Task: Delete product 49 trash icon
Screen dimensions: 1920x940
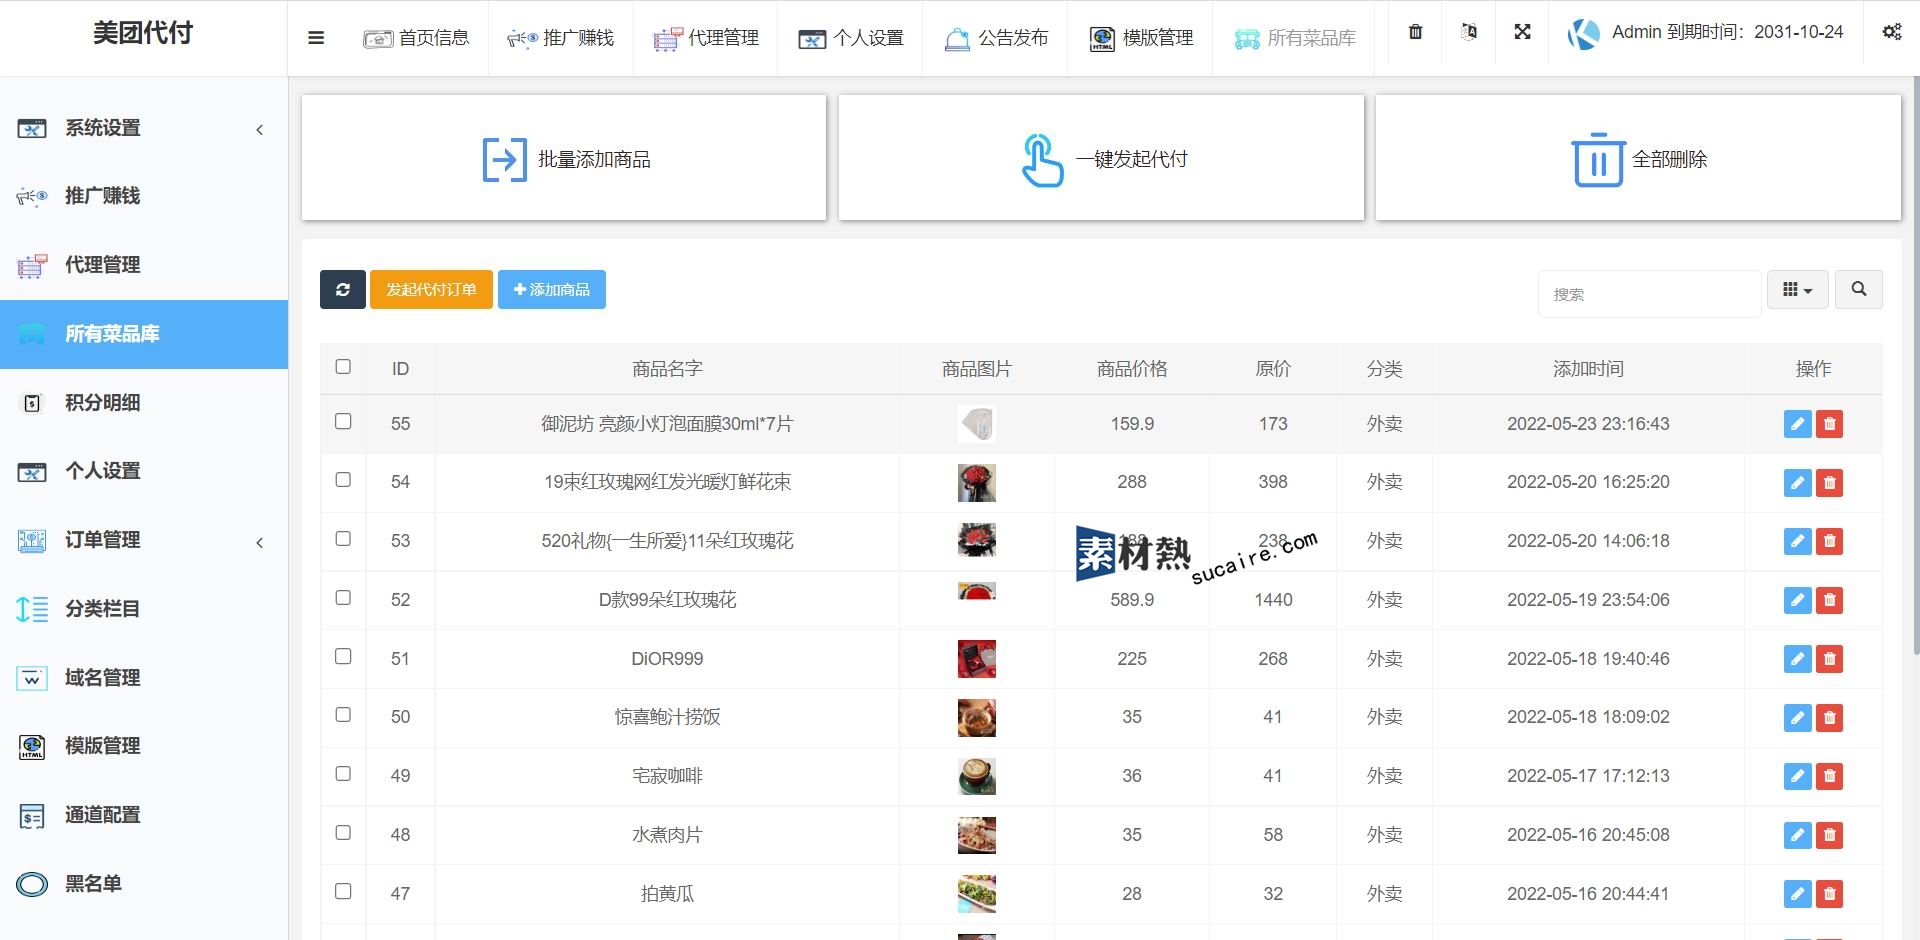Action: 1830,776
